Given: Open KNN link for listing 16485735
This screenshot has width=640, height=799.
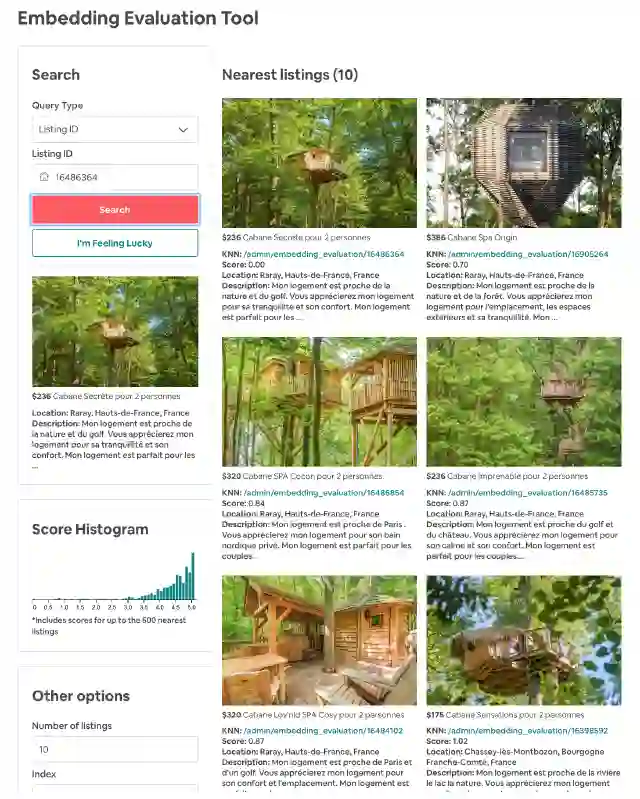Looking at the screenshot, I should [528, 493].
